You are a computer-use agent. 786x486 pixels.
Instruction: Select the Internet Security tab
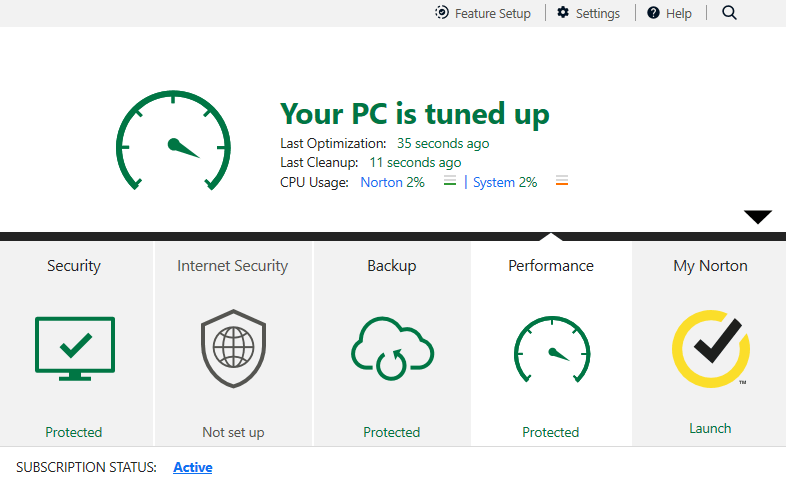[x=233, y=344]
